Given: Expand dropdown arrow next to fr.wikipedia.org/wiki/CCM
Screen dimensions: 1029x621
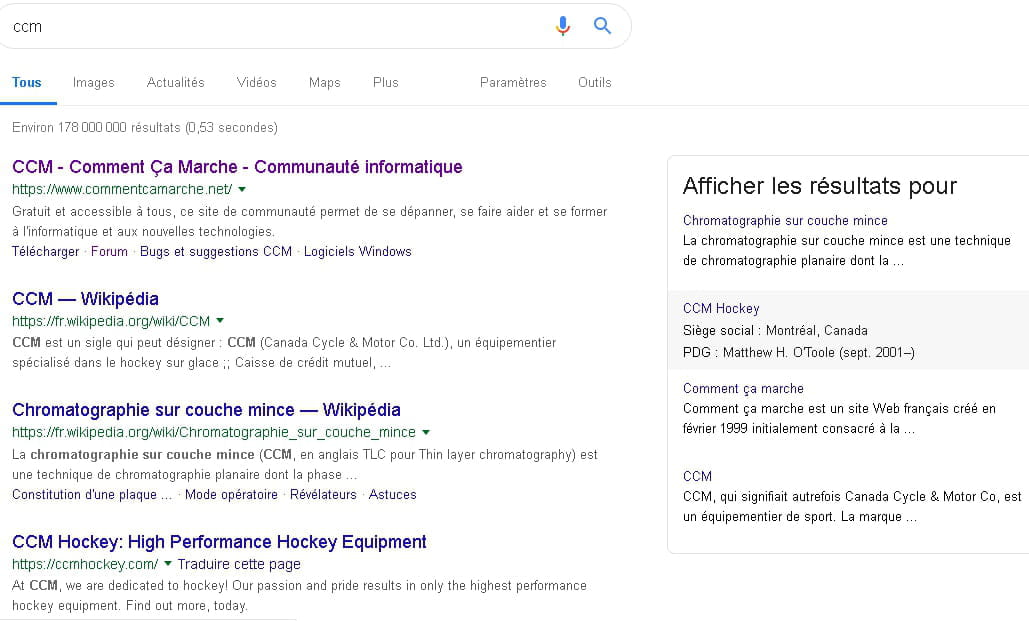Looking at the screenshot, I should tap(220, 321).
